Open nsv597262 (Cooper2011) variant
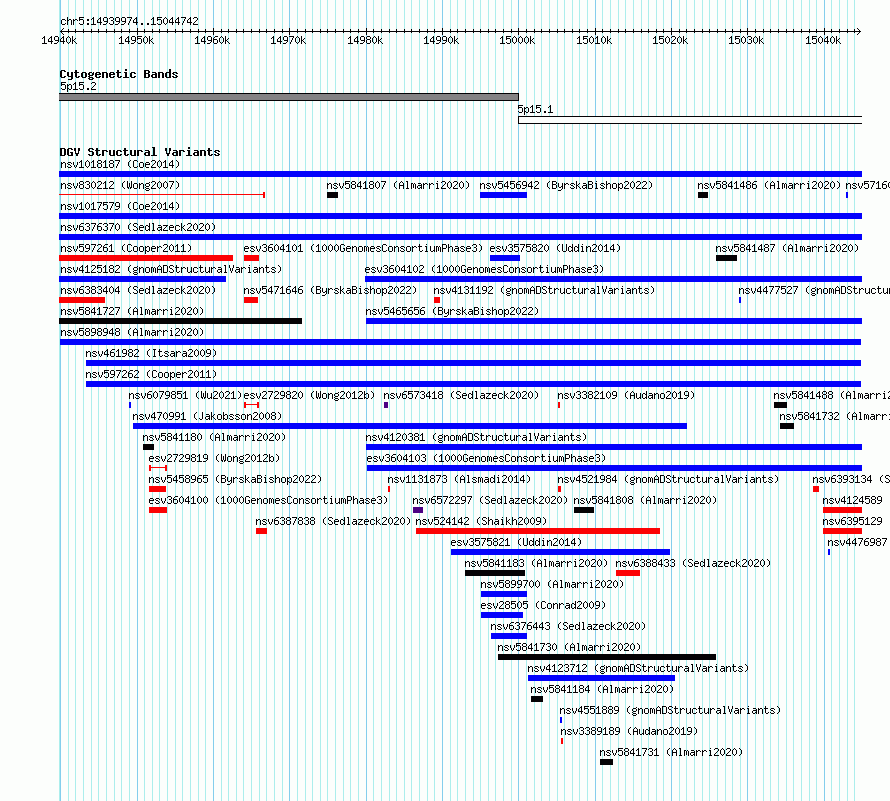Screen dimensions: 890x801 tap(151, 375)
